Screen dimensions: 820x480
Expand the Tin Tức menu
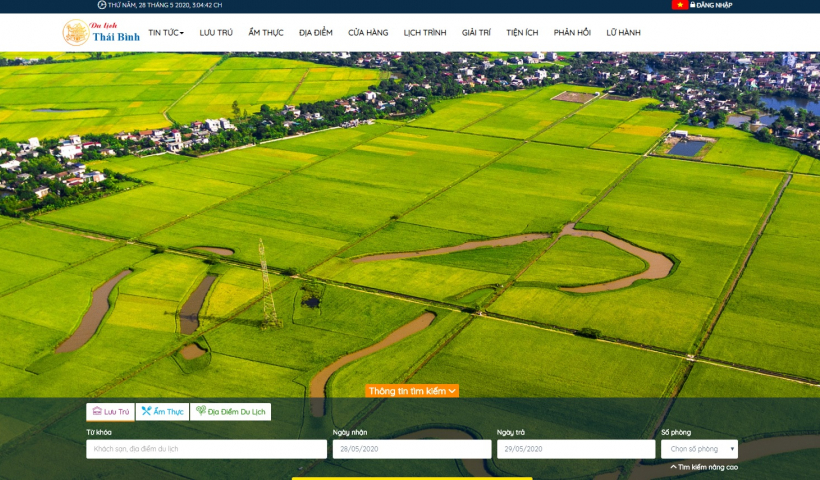166,33
